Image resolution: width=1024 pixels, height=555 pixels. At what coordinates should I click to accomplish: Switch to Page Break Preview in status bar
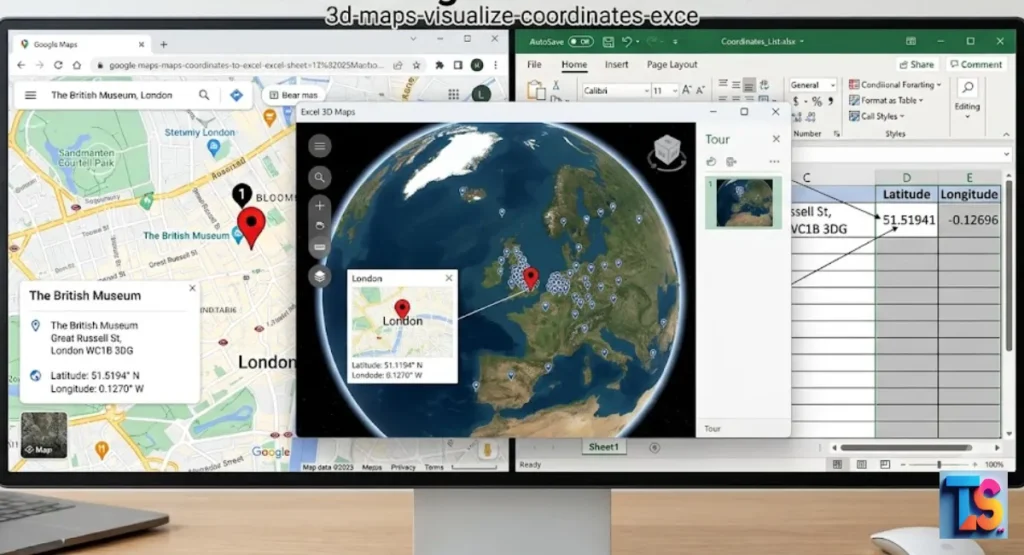pos(885,464)
